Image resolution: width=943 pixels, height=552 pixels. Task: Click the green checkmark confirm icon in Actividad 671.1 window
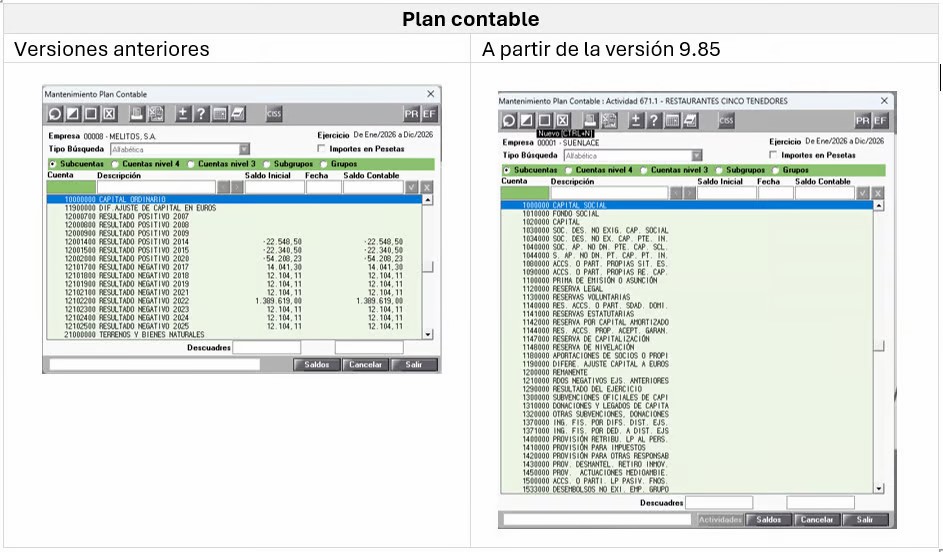(863, 193)
